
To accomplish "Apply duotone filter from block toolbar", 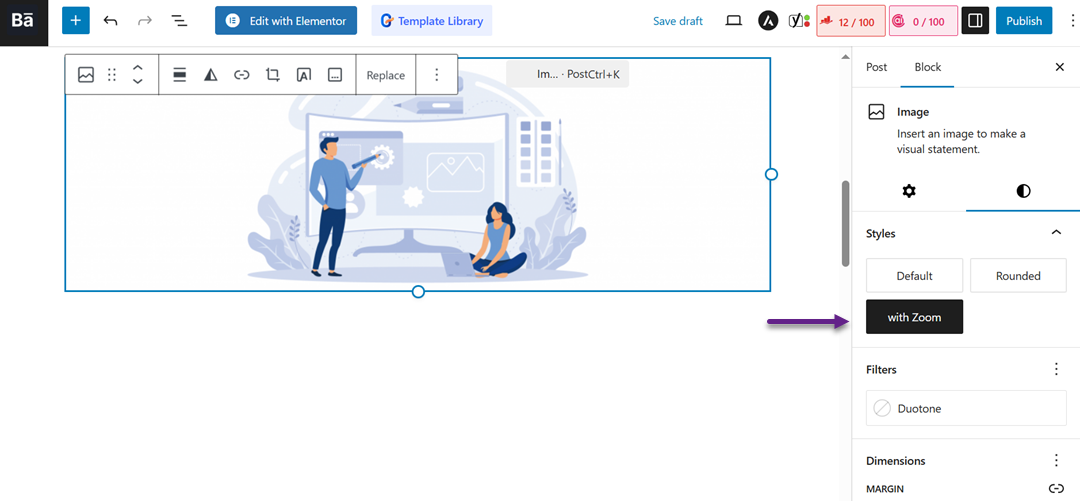I will click(x=210, y=75).
